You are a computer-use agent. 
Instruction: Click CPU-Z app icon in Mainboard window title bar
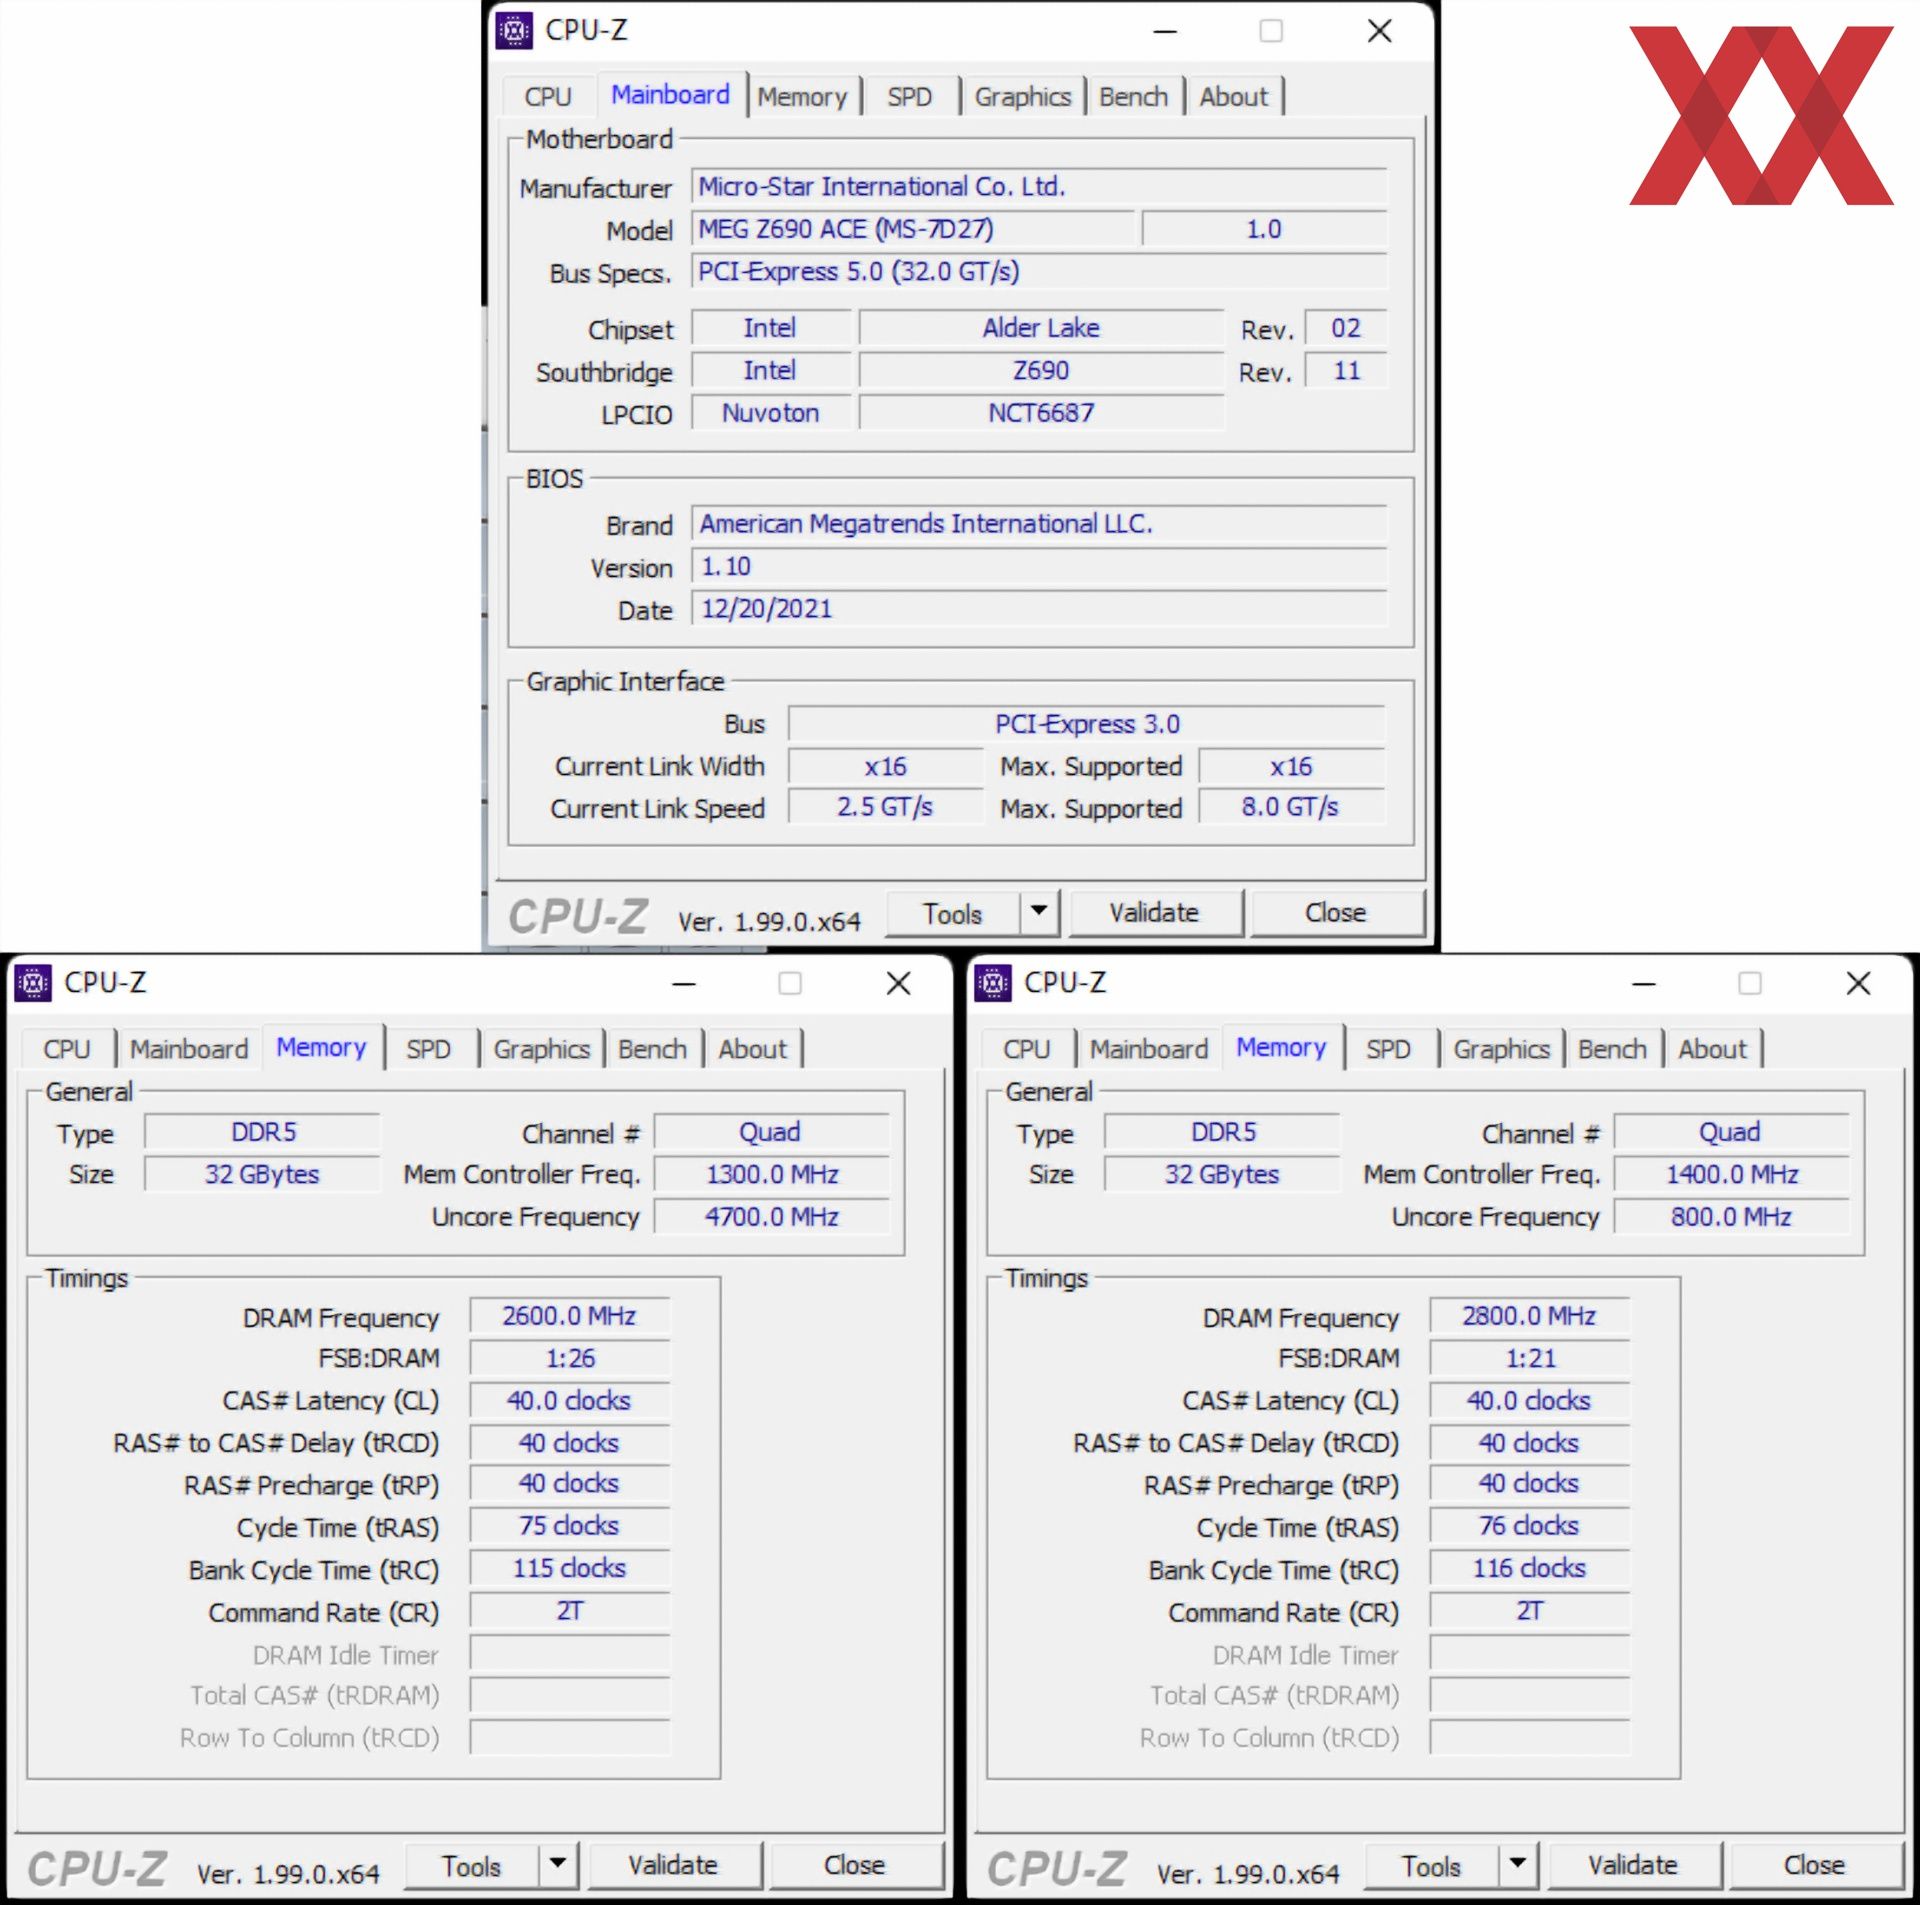pos(514,31)
